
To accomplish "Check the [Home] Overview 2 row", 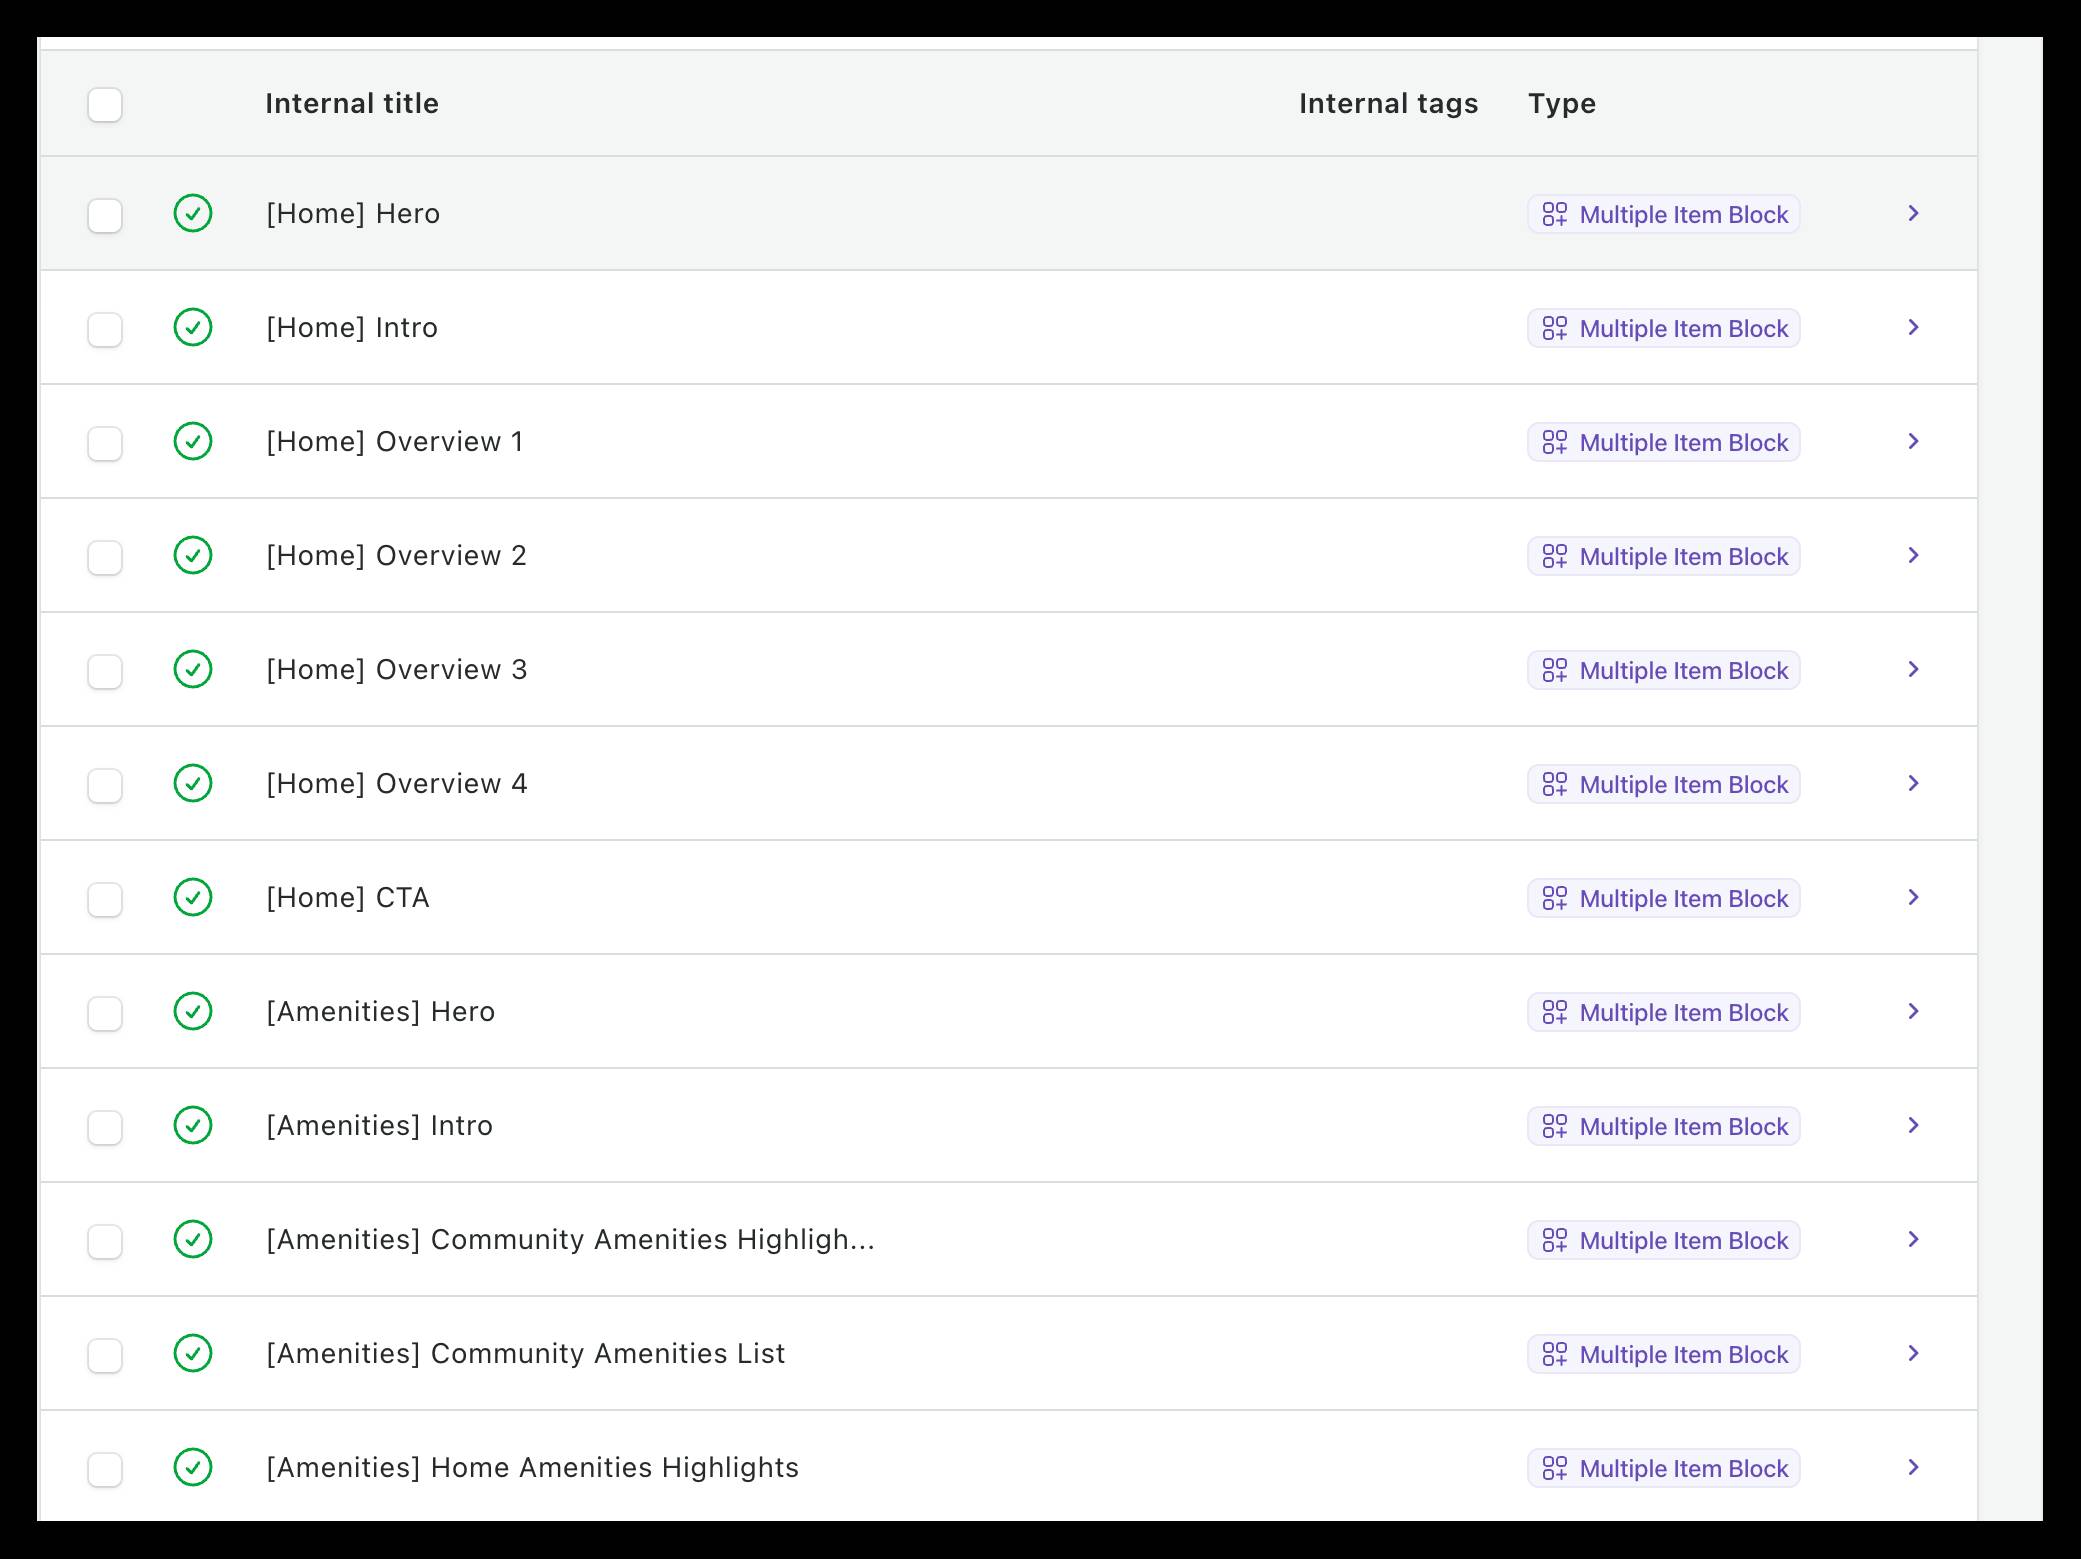I will 105,557.
